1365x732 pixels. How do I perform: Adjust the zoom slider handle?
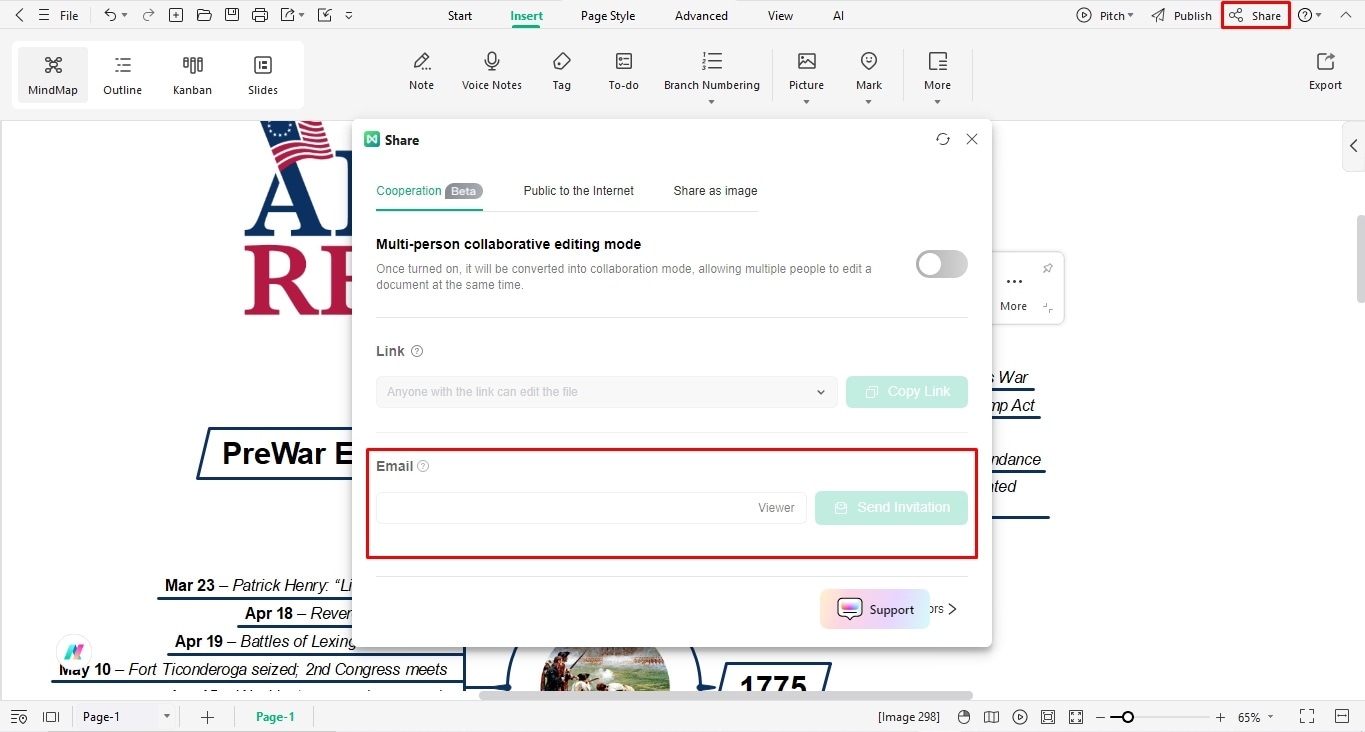[x=1128, y=717]
